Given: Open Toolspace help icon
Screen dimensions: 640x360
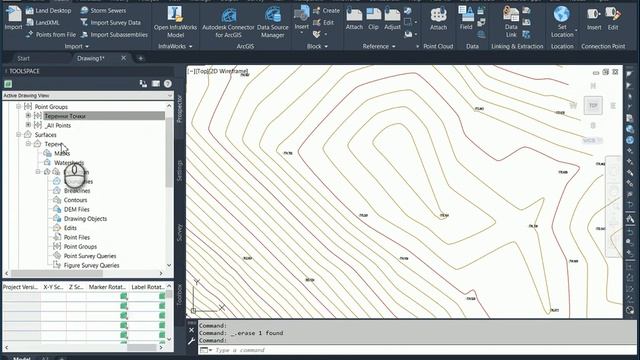Looking at the screenshot, I should point(167,84).
